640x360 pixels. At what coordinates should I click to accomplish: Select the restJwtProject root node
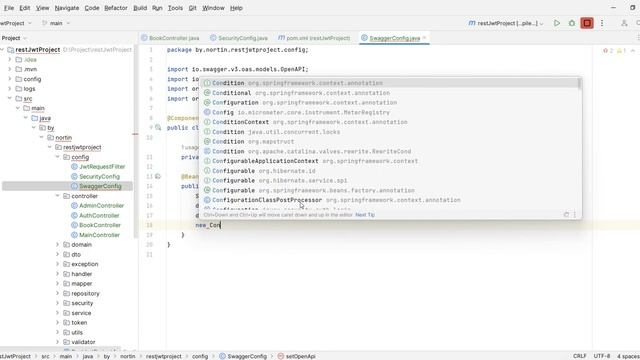(38, 49)
